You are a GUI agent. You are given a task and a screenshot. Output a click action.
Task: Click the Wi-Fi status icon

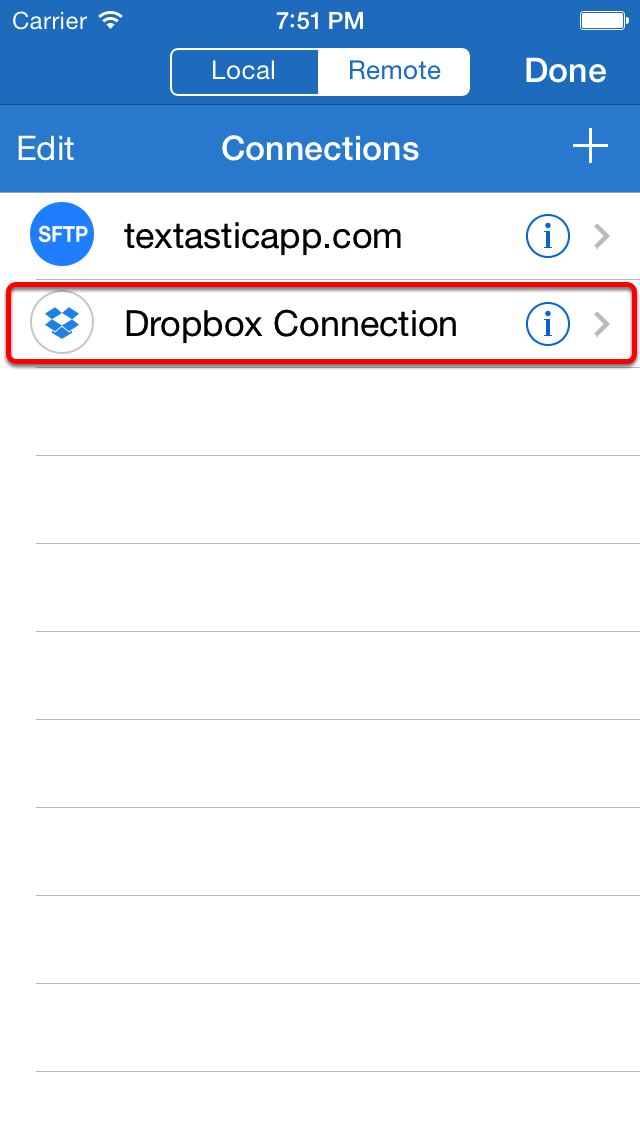tap(110, 20)
